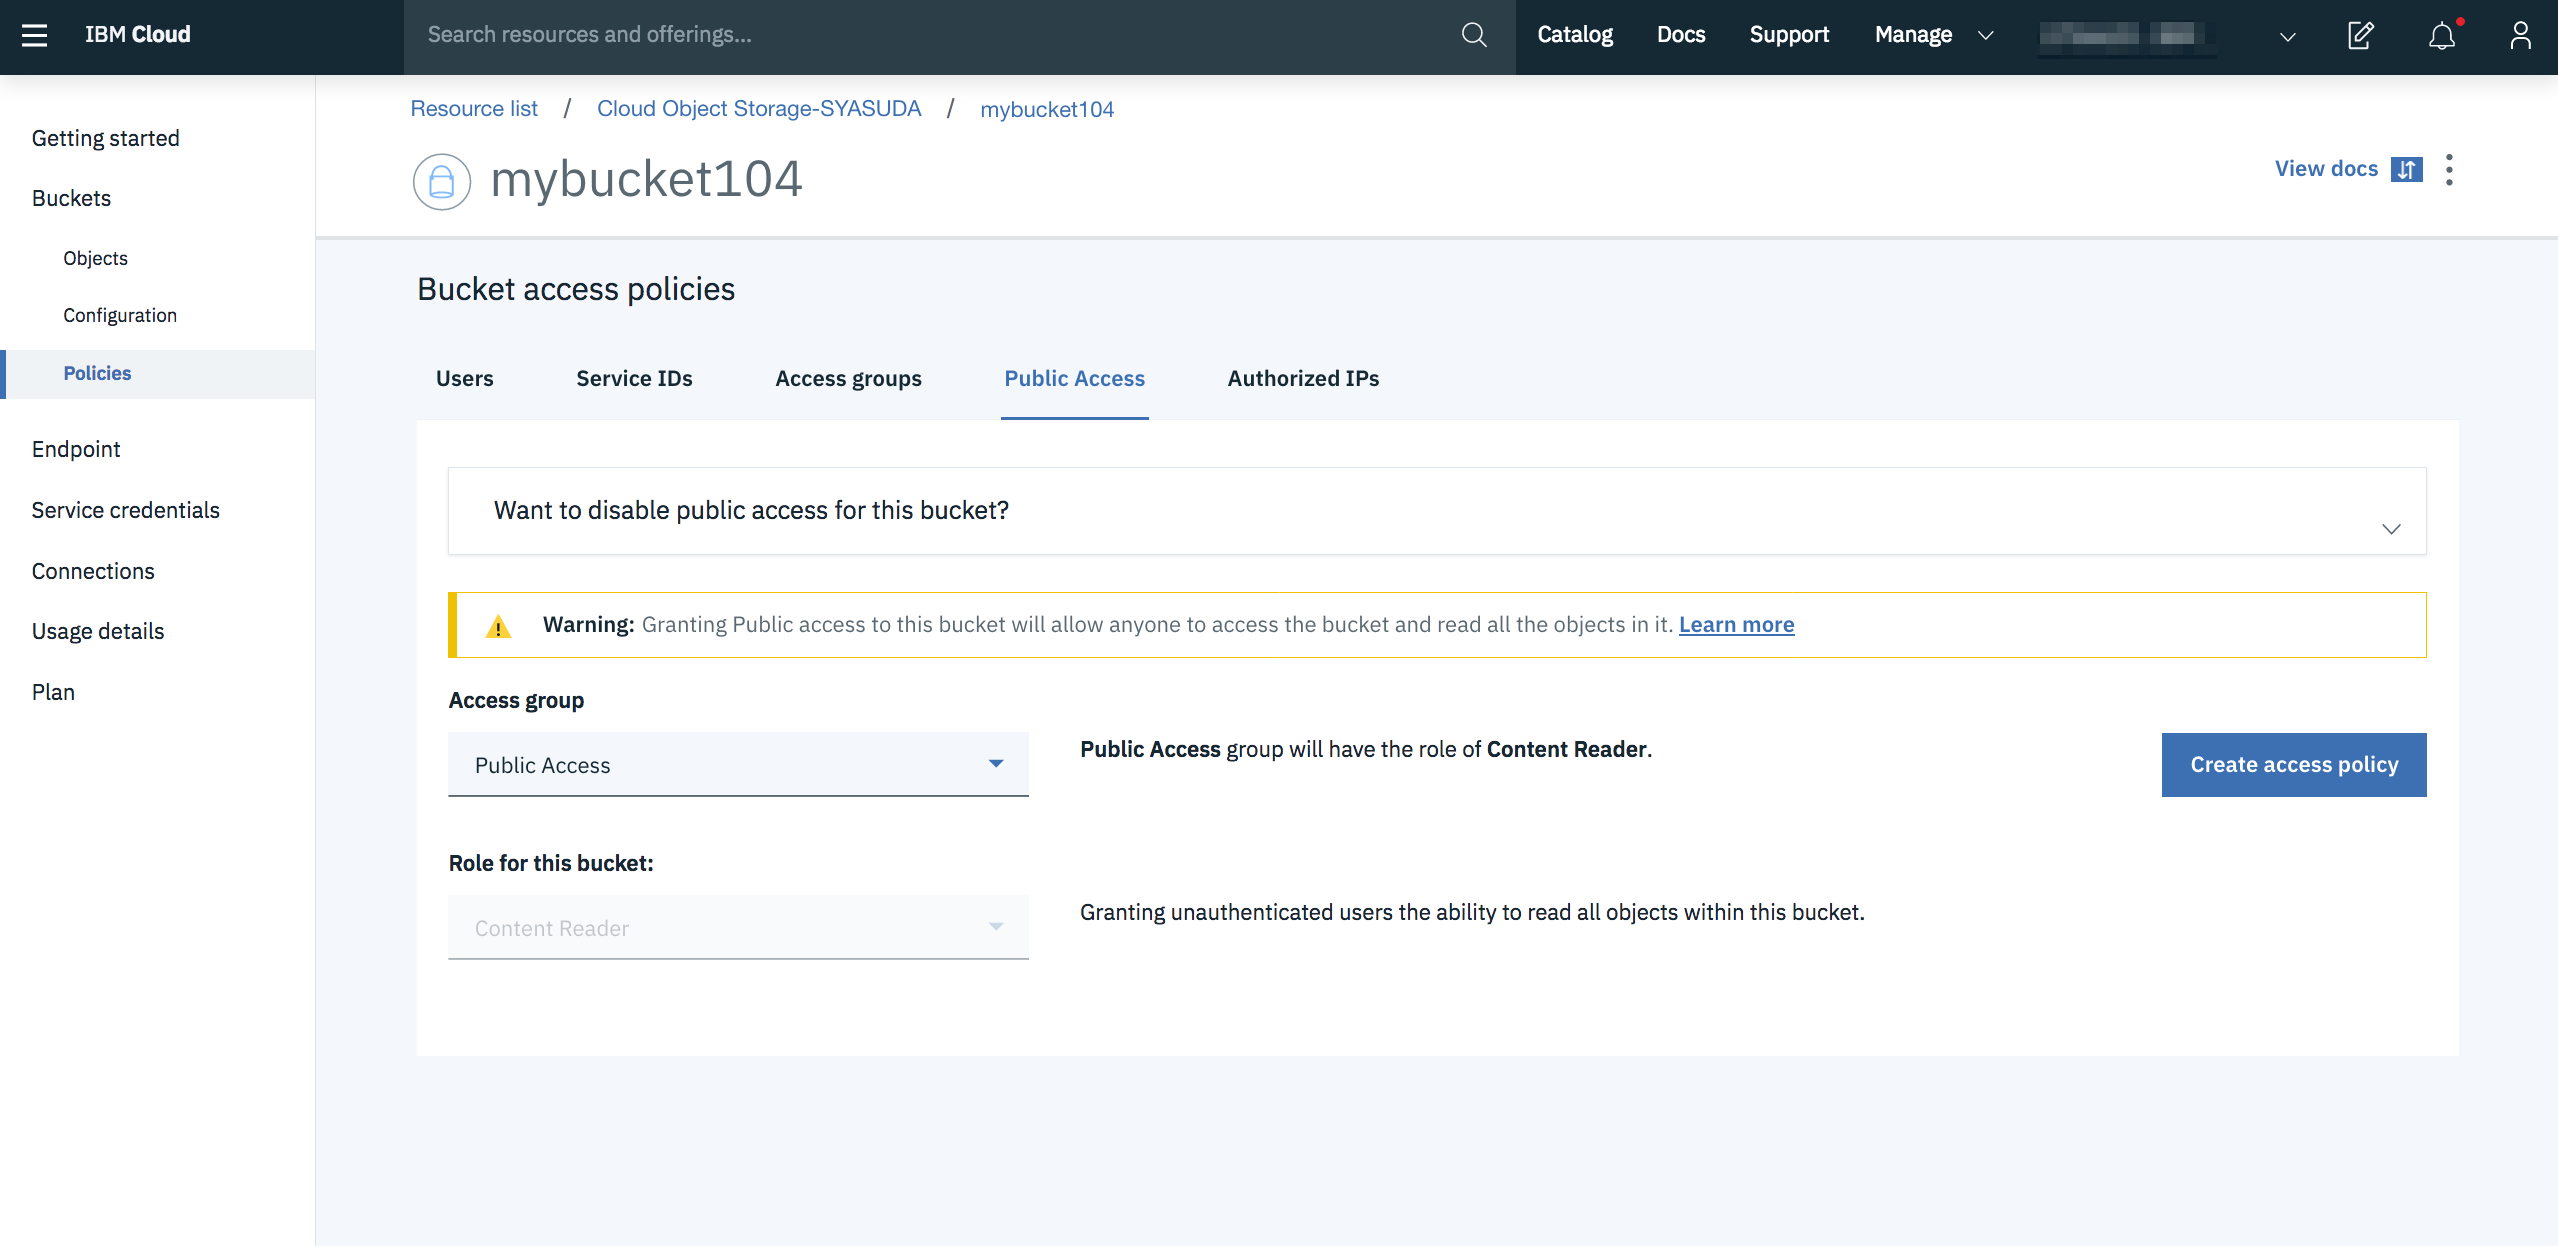
Task: Open the user profile icon
Action: (2520, 36)
